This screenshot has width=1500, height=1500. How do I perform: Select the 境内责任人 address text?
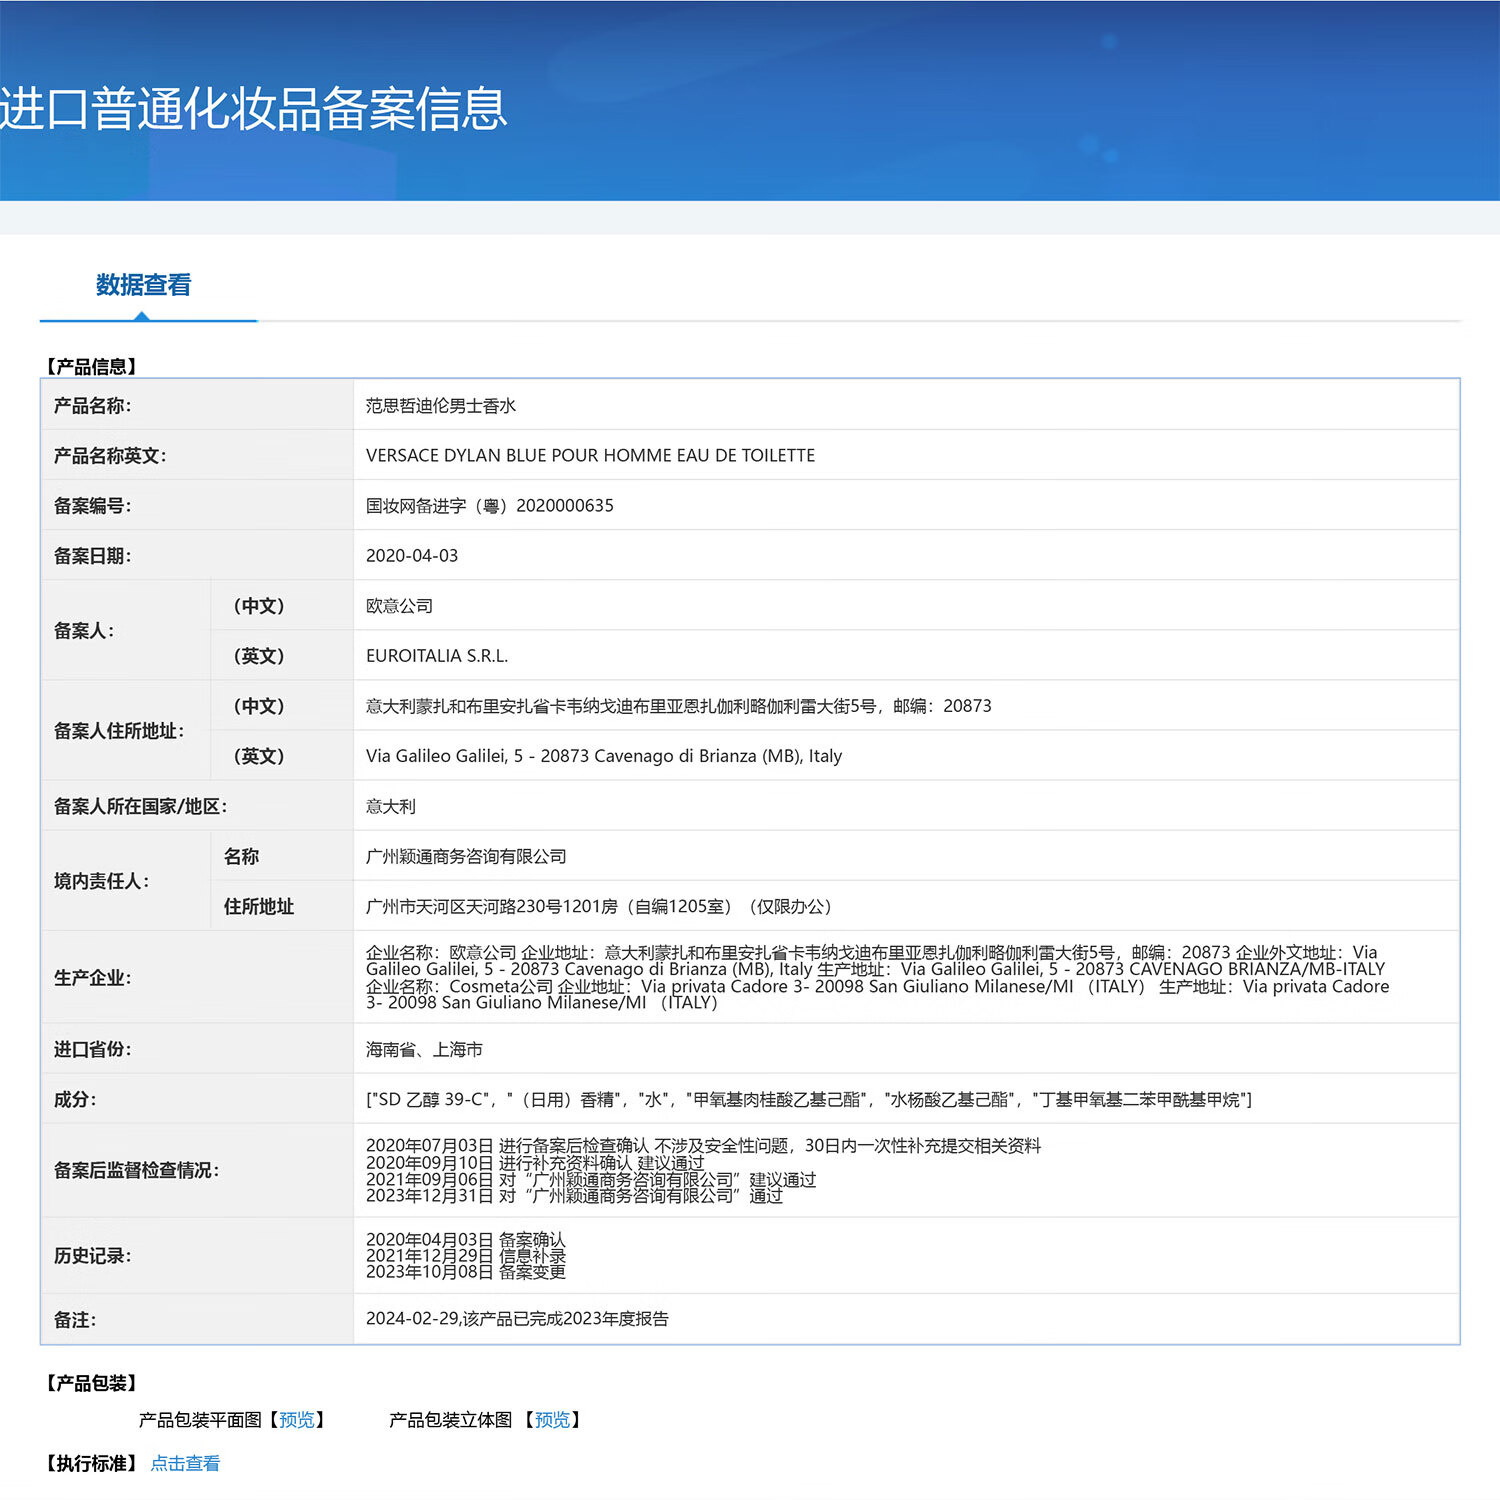(600, 907)
